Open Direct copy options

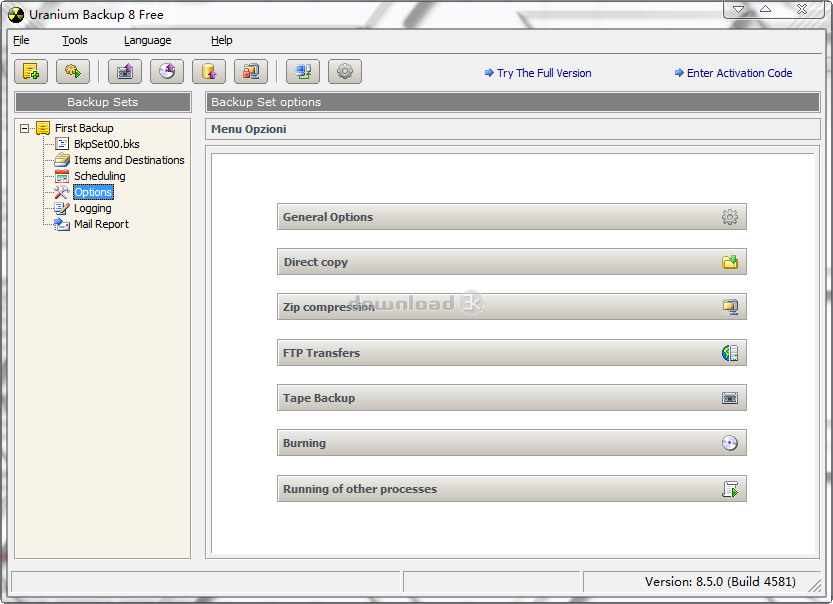click(x=512, y=262)
